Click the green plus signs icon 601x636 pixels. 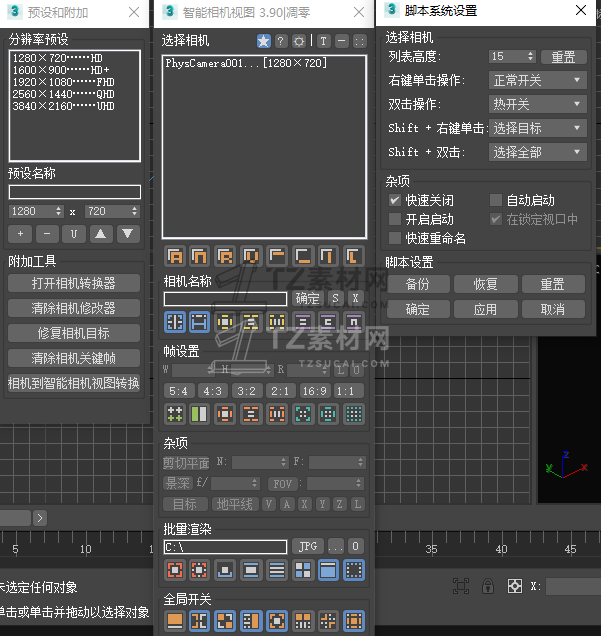point(175,414)
